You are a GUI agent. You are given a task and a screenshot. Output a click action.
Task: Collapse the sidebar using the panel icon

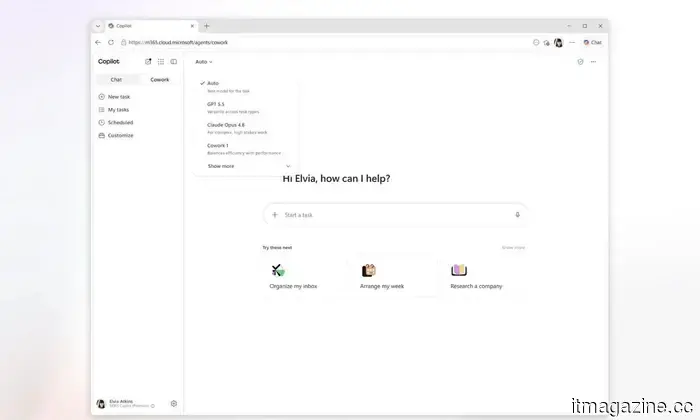coord(174,62)
